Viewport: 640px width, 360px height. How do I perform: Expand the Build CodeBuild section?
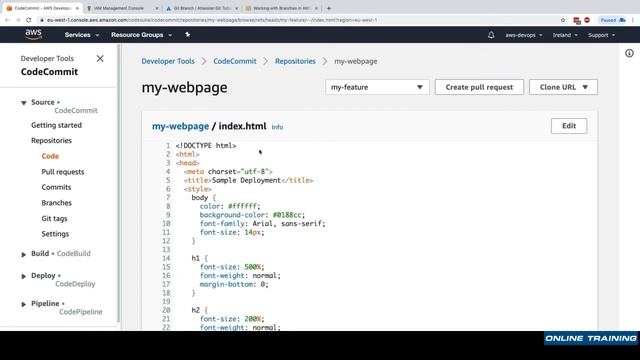pos(24,254)
